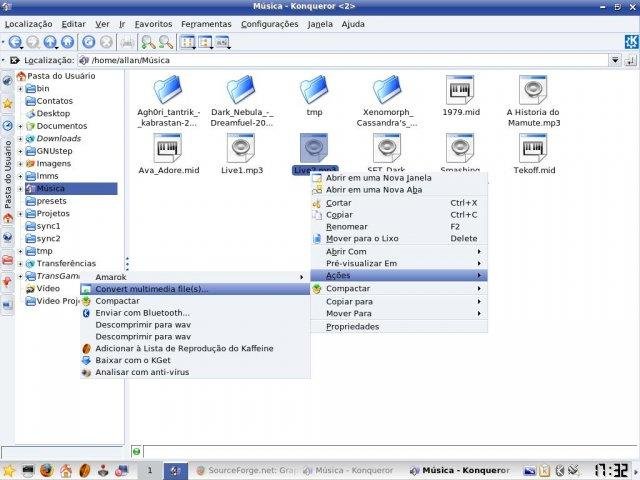This screenshot has width=640, height=480.
Task: Click the Stop loading toolbar icon
Action: (106, 42)
